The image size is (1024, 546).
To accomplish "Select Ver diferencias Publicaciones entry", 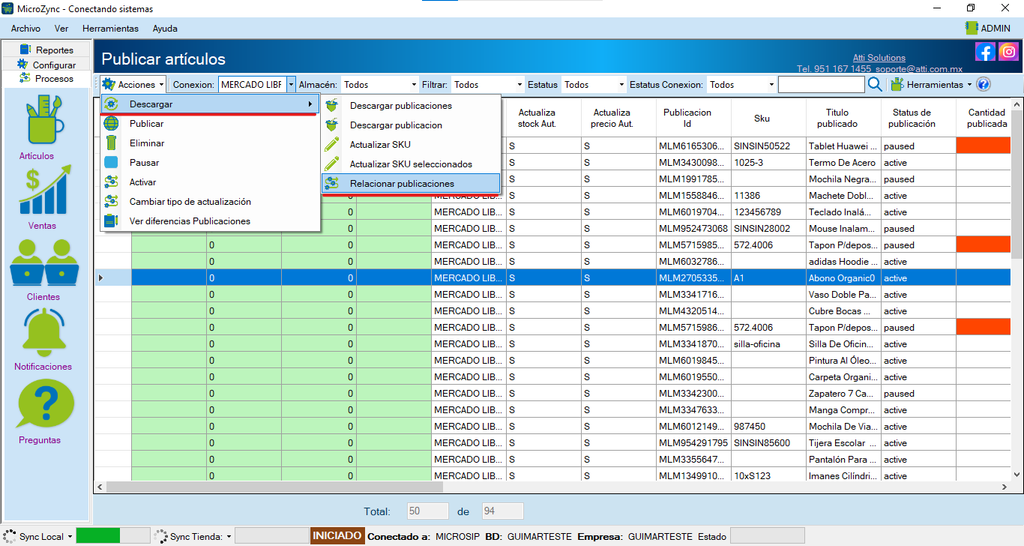I will (210, 221).
